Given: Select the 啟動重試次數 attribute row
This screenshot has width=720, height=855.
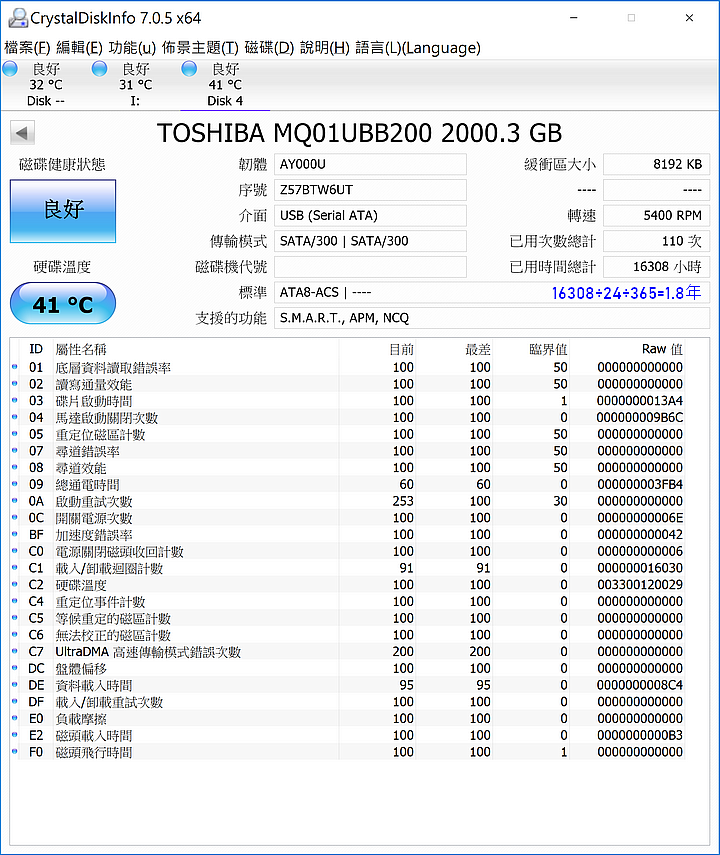Looking at the screenshot, I should (x=347, y=501).
